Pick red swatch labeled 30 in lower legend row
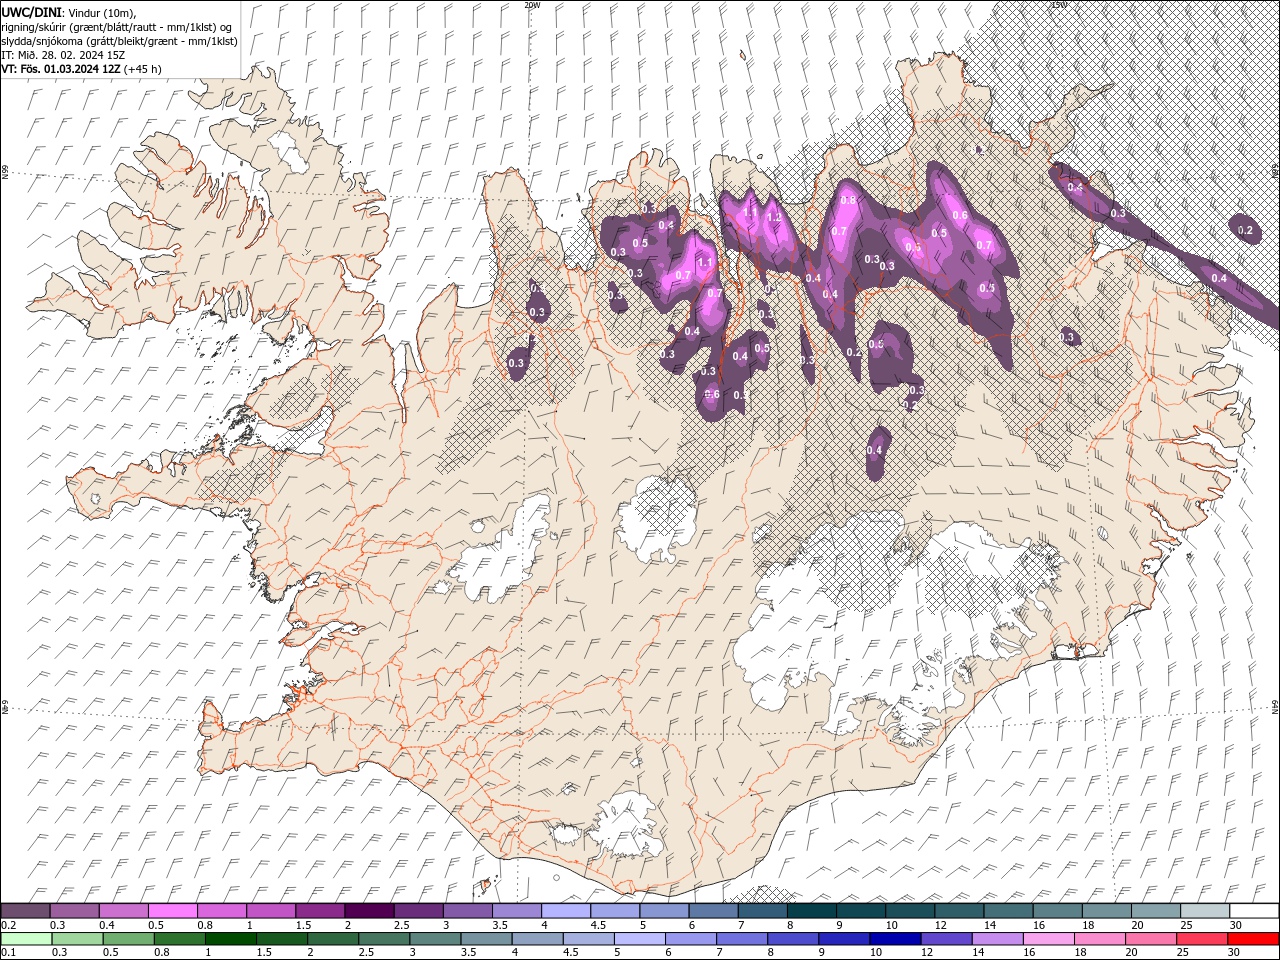The image size is (1280, 960). point(1253,940)
